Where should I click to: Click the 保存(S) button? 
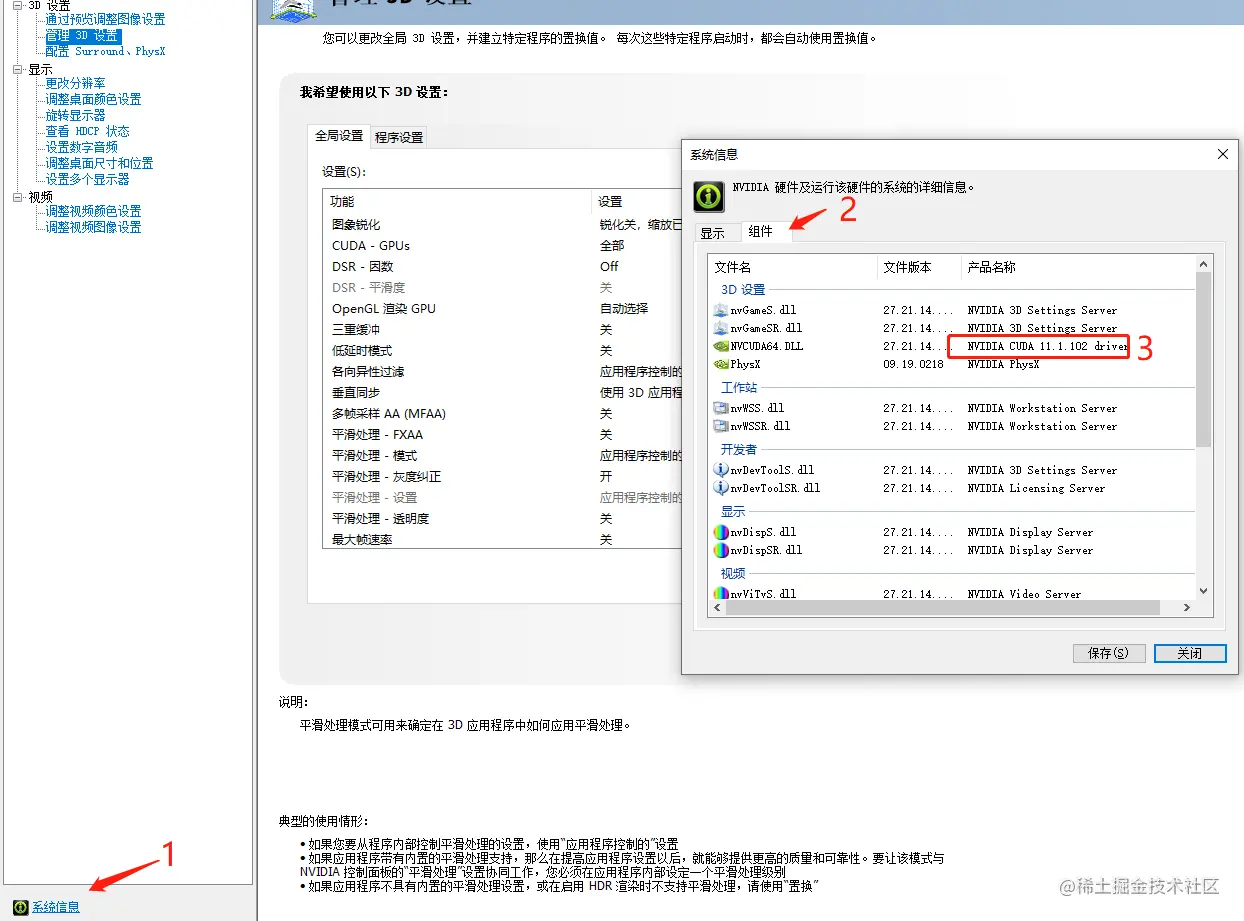(x=1107, y=653)
